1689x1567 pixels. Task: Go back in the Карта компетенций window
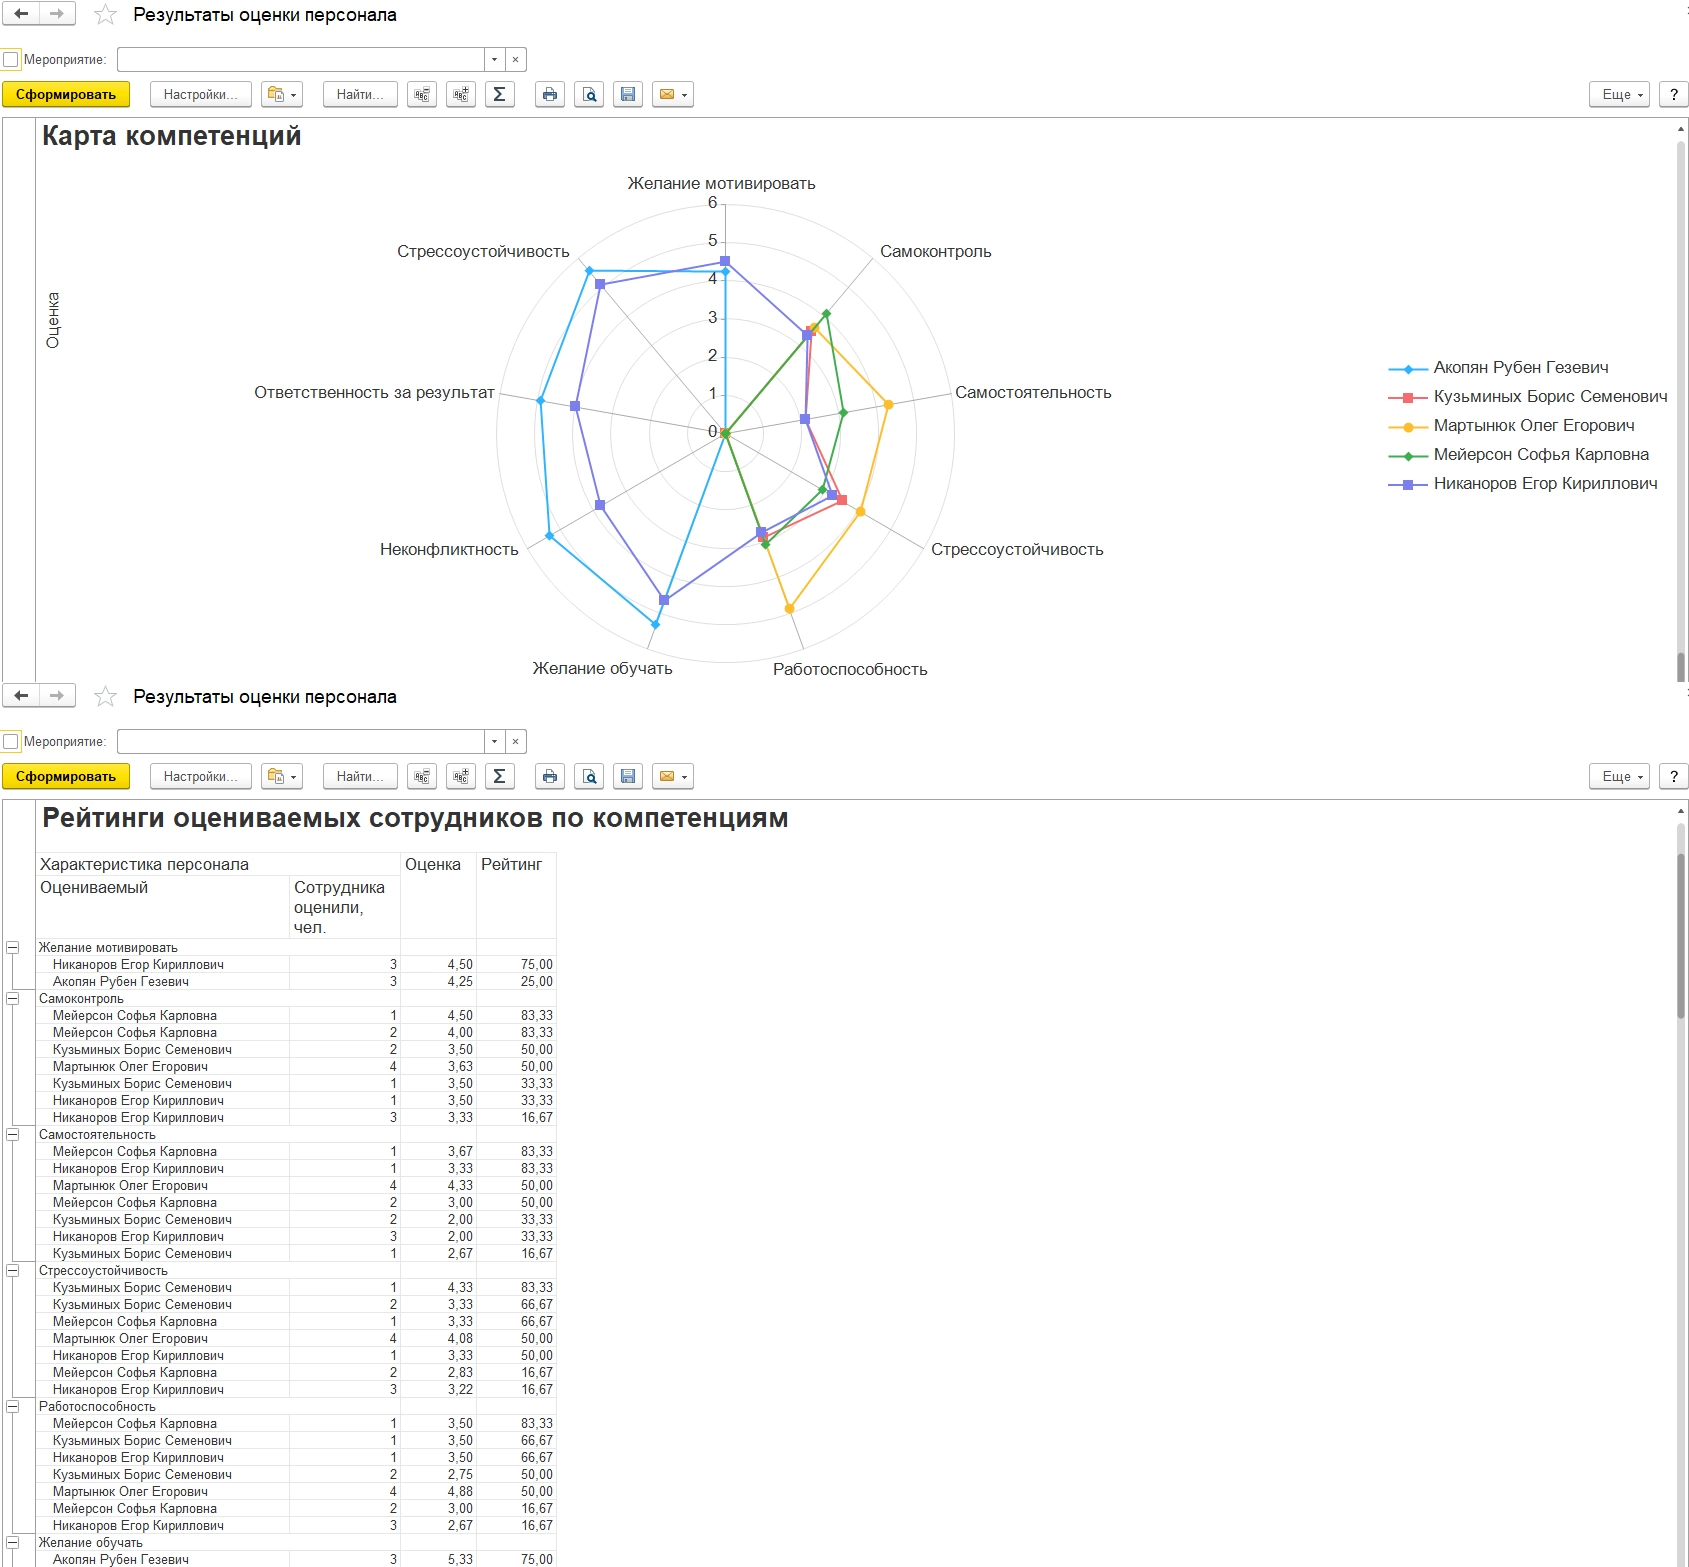click(x=21, y=14)
